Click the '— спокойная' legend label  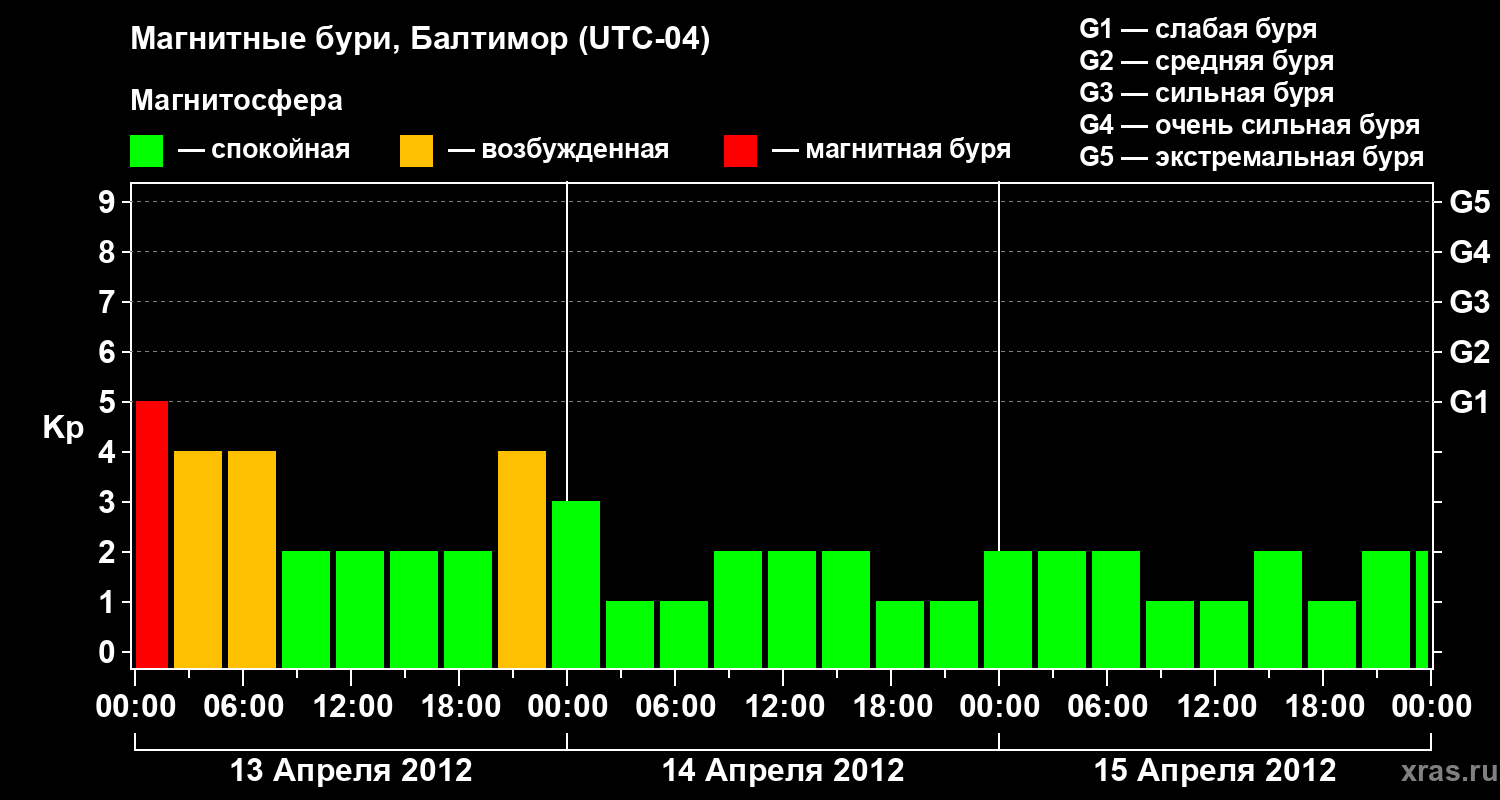click(x=264, y=150)
